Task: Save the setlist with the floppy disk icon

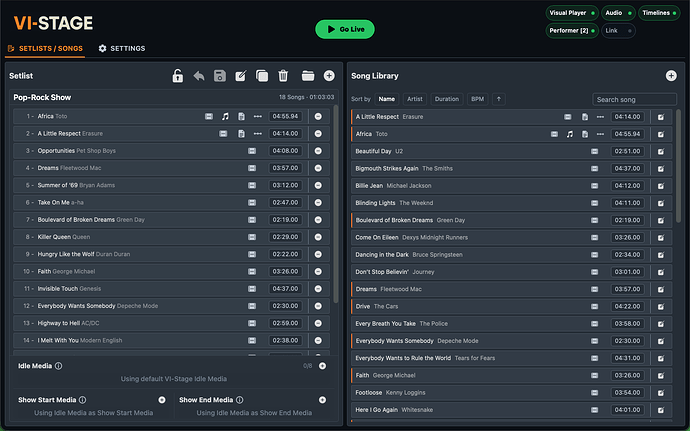Action: pos(220,76)
